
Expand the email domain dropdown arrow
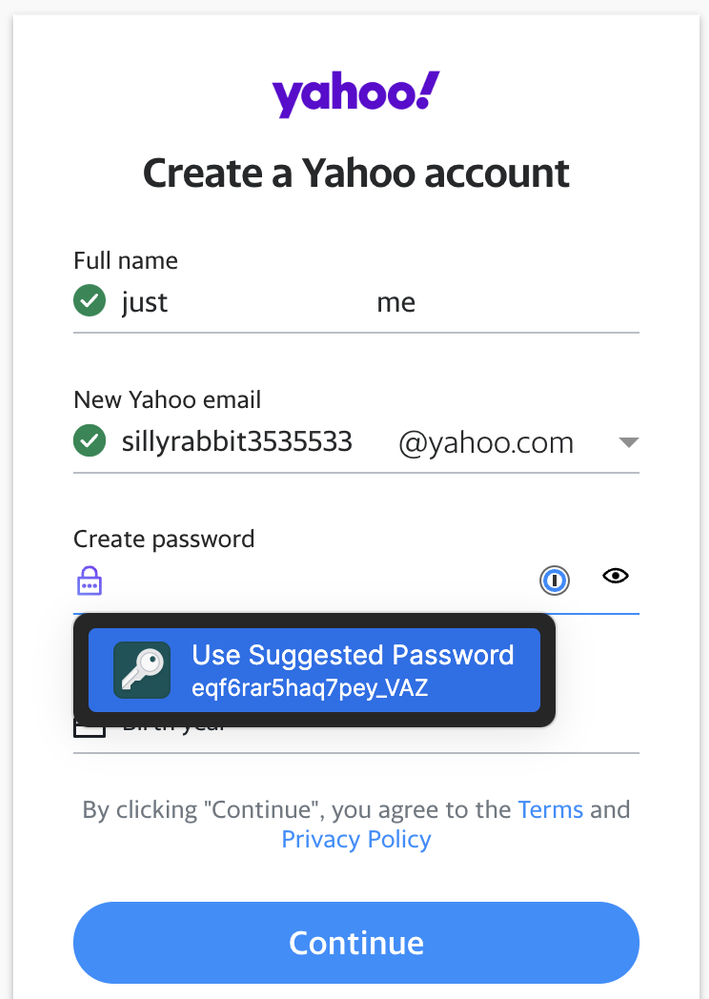628,443
